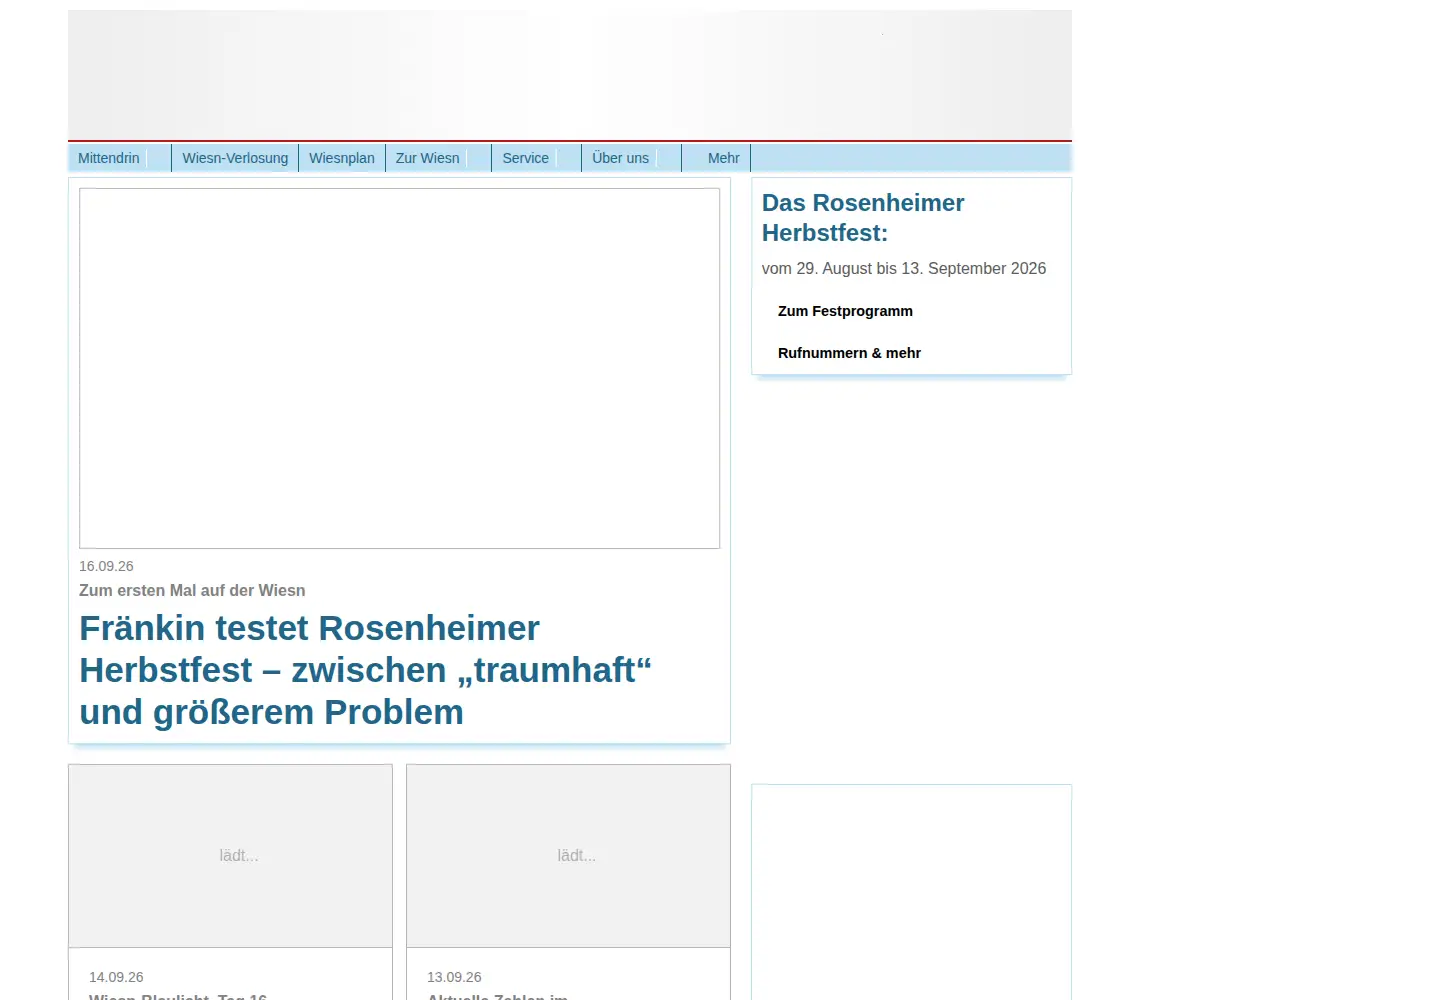Open the loading thumbnail dated 13.09.26
This screenshot has height=1000, width=1440.
coord(568,856)
